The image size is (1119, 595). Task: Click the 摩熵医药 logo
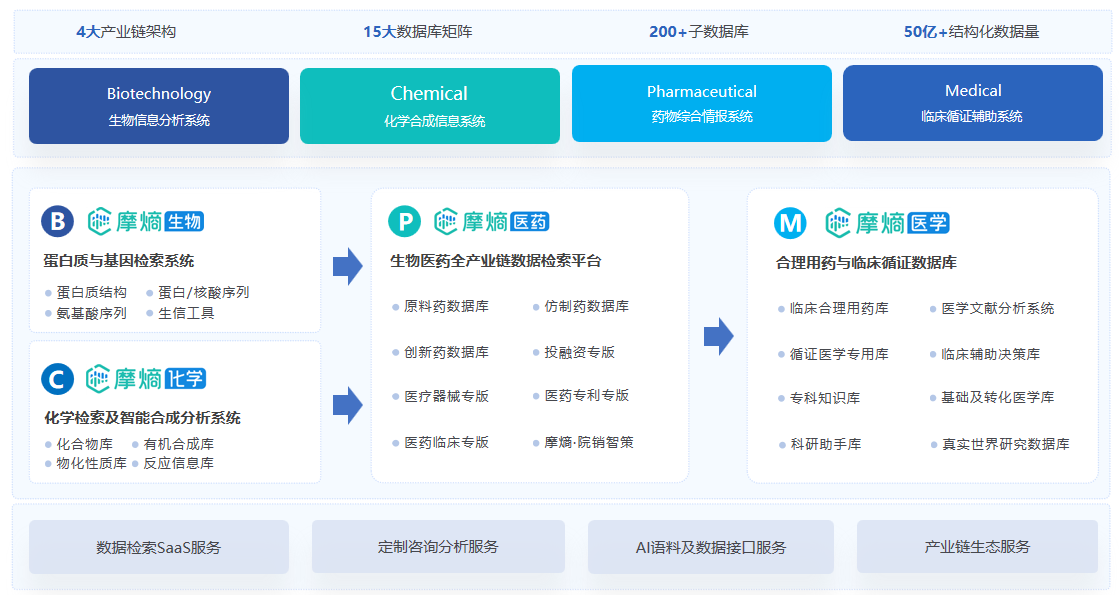pos(491,222)
